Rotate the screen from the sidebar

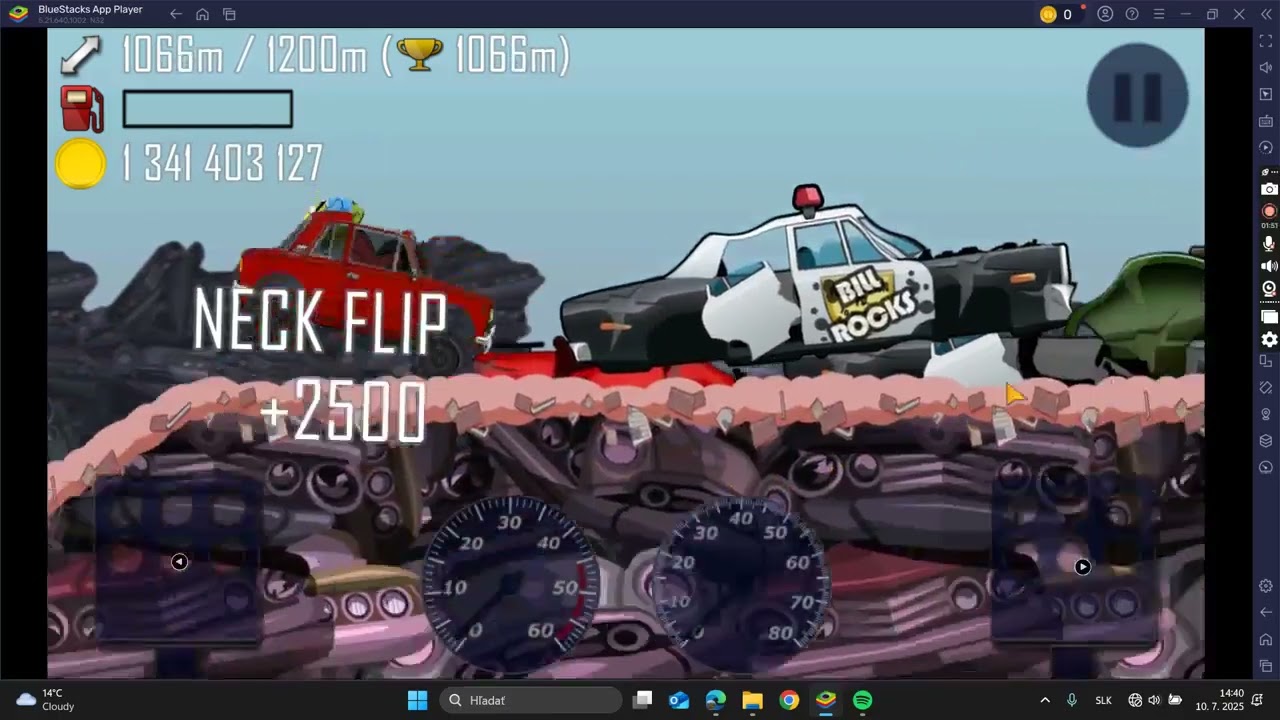pos(1266,387)
